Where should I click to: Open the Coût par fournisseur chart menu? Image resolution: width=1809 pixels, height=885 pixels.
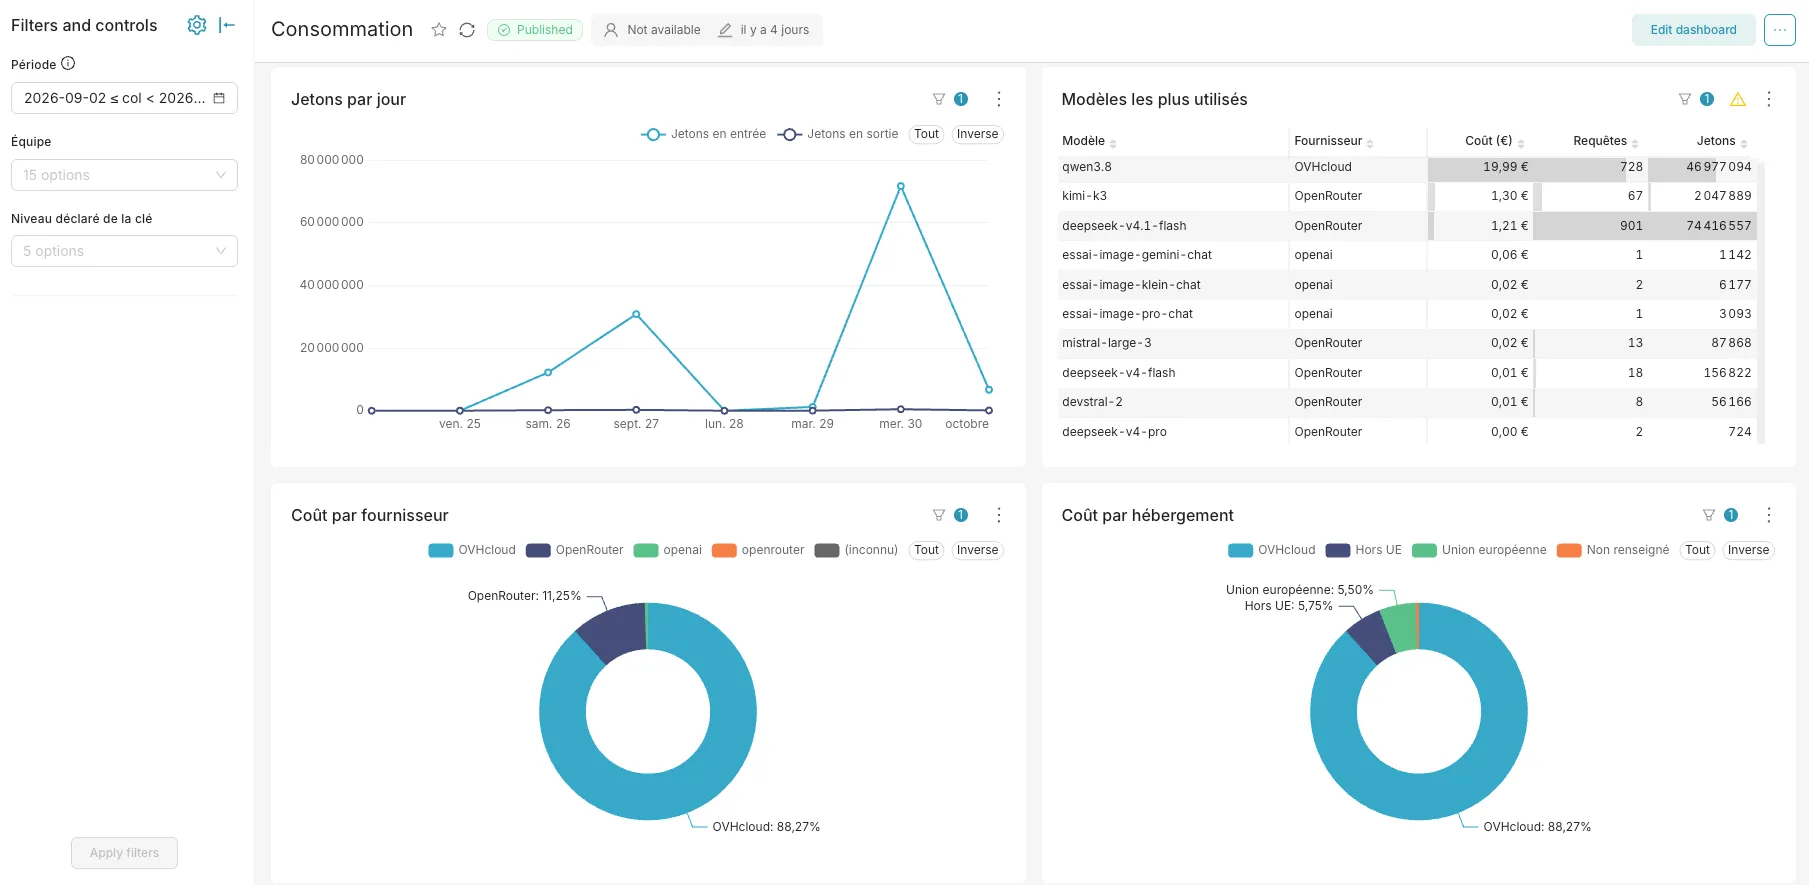pyautogui.click(x=999, y=515)
